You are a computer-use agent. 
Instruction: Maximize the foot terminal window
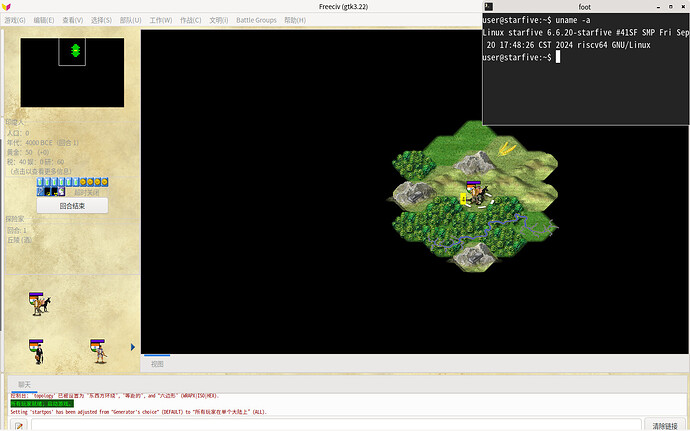tap(671, 7)
